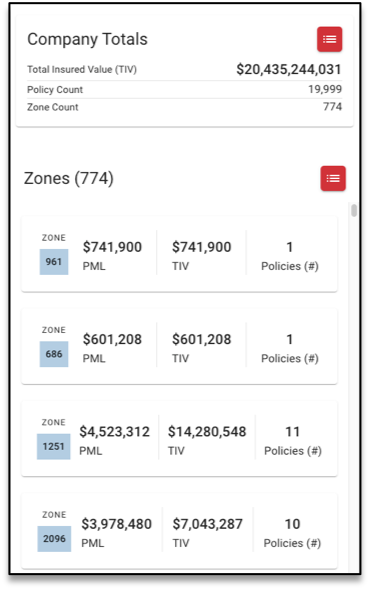Click the $14,280,548 TIV value in zone 1251
368x589 pixels.
pyautogui.click(x=207, y=432)
